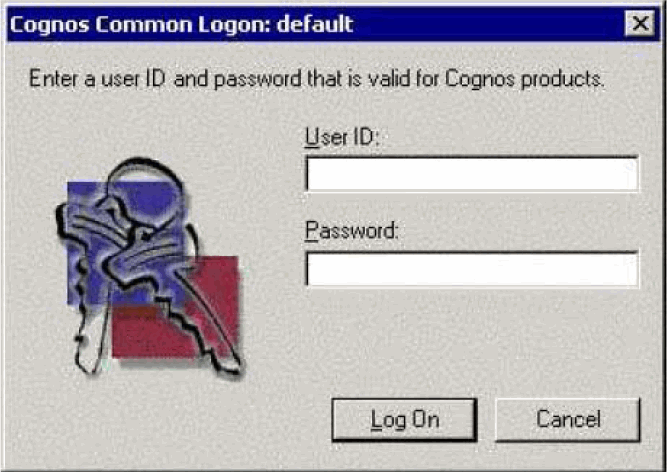Click the words user ID in instructions
This screenshot has width=667, height=472.
click(x=133, y=80)
